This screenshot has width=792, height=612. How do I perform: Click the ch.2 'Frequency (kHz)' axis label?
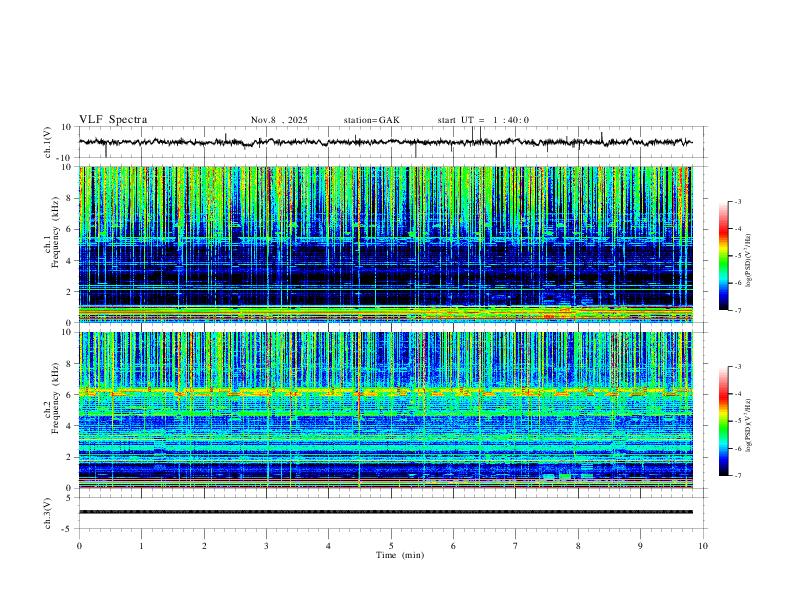coord(55,398)
